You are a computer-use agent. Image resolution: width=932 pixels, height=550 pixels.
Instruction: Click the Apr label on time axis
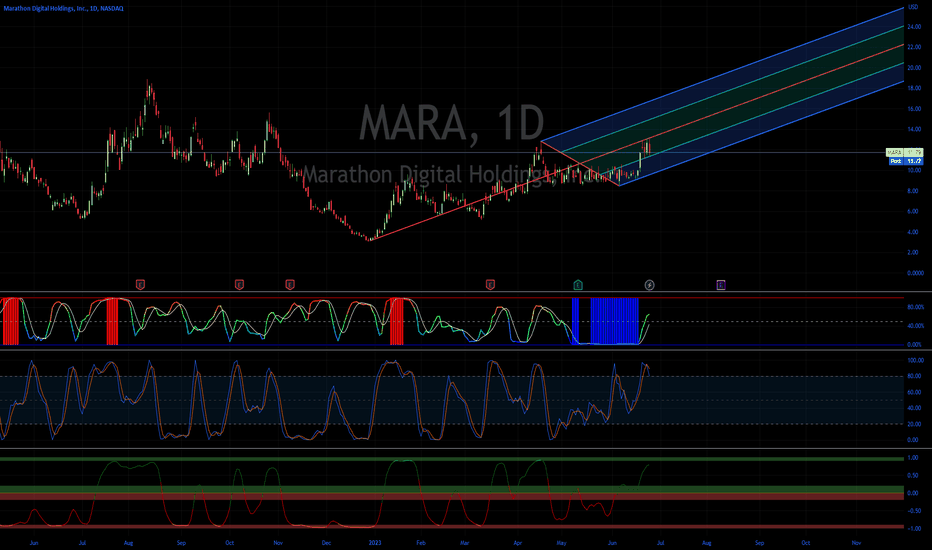tap(518, 543)
